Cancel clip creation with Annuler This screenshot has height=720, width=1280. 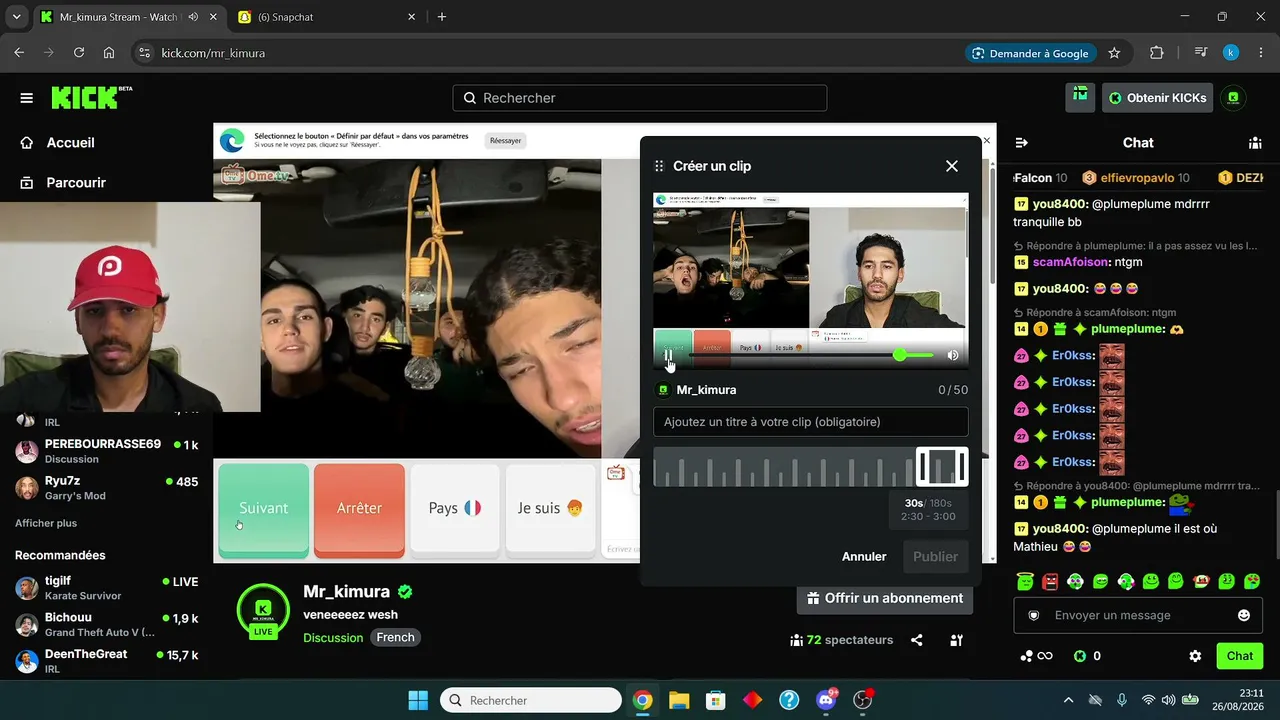tap(864, 556)
